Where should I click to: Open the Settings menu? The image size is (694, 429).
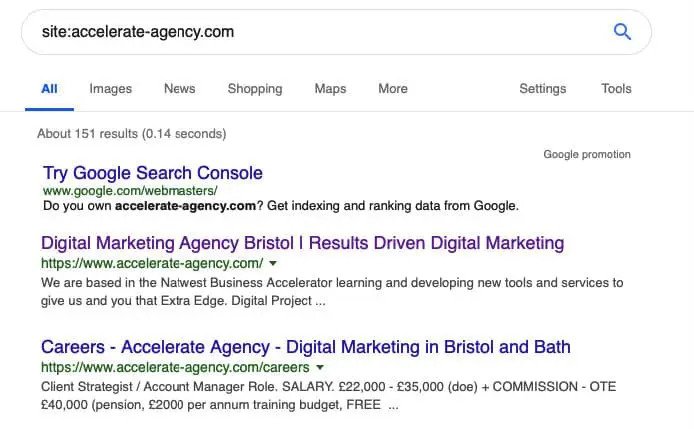[542, 89]
